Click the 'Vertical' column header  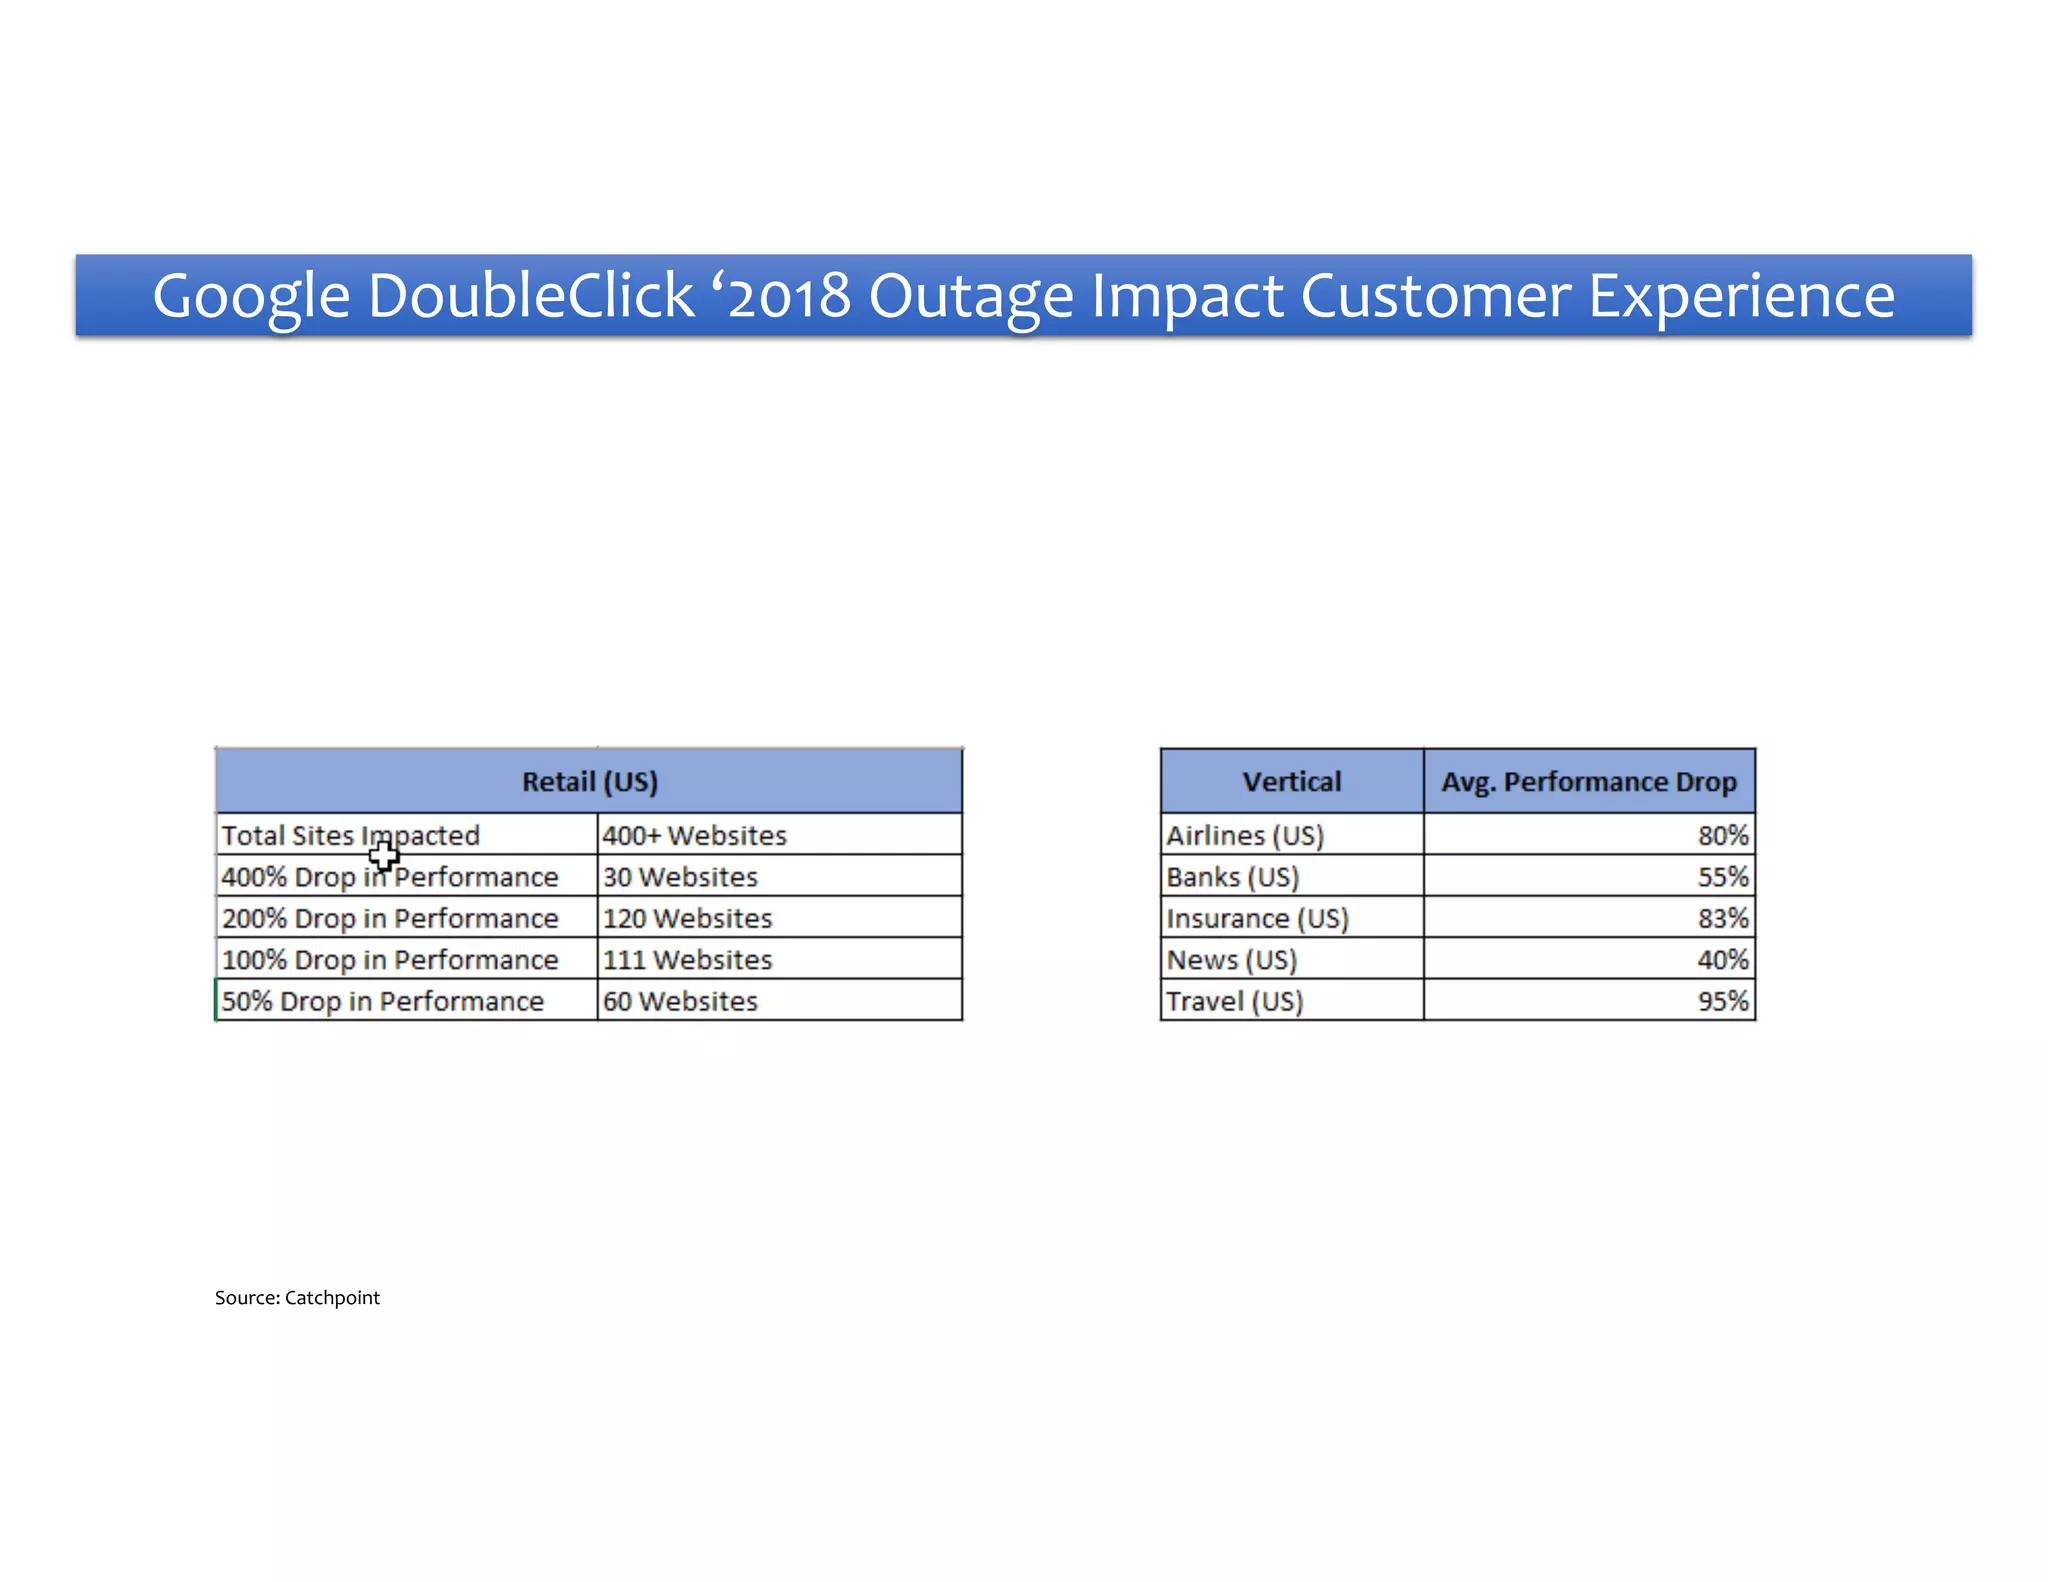1292,781
